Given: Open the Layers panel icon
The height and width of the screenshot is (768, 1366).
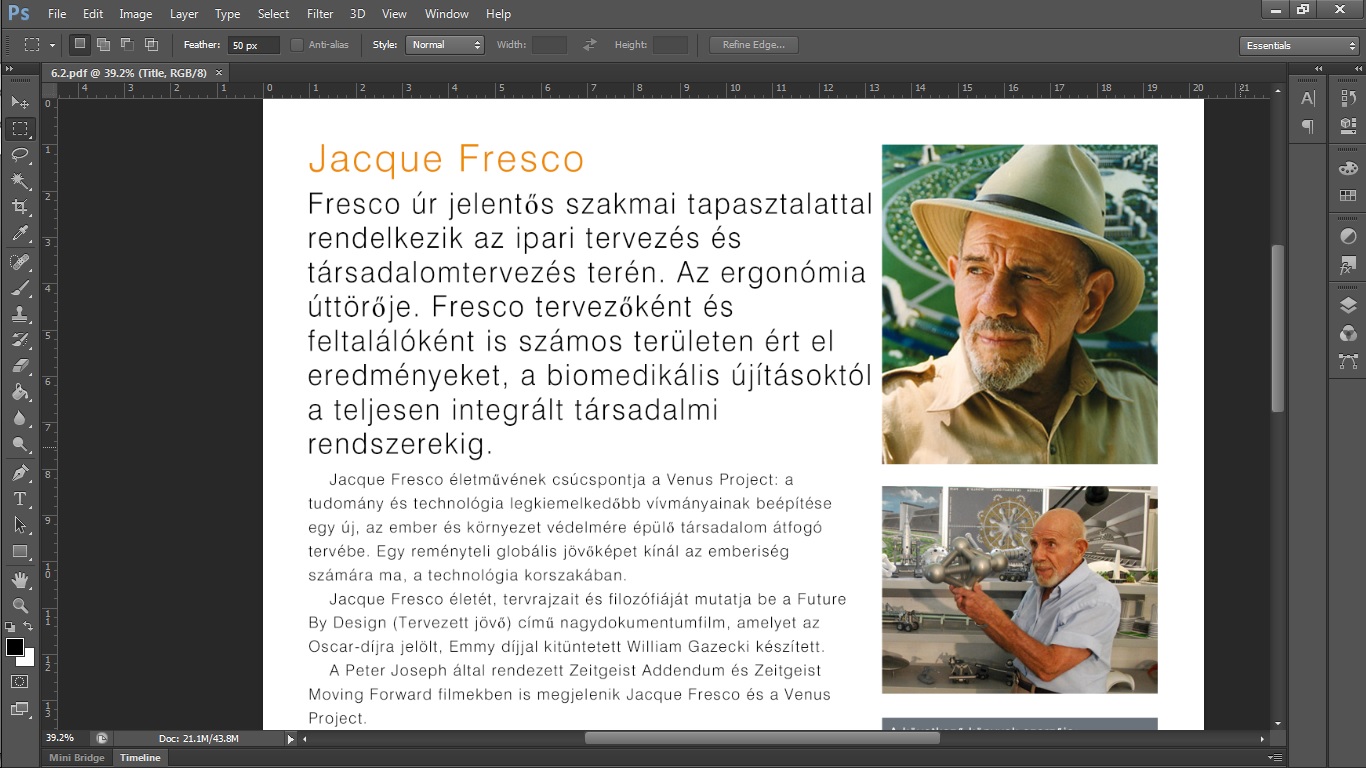Looking at the screenshot, I should [1348, 307].
